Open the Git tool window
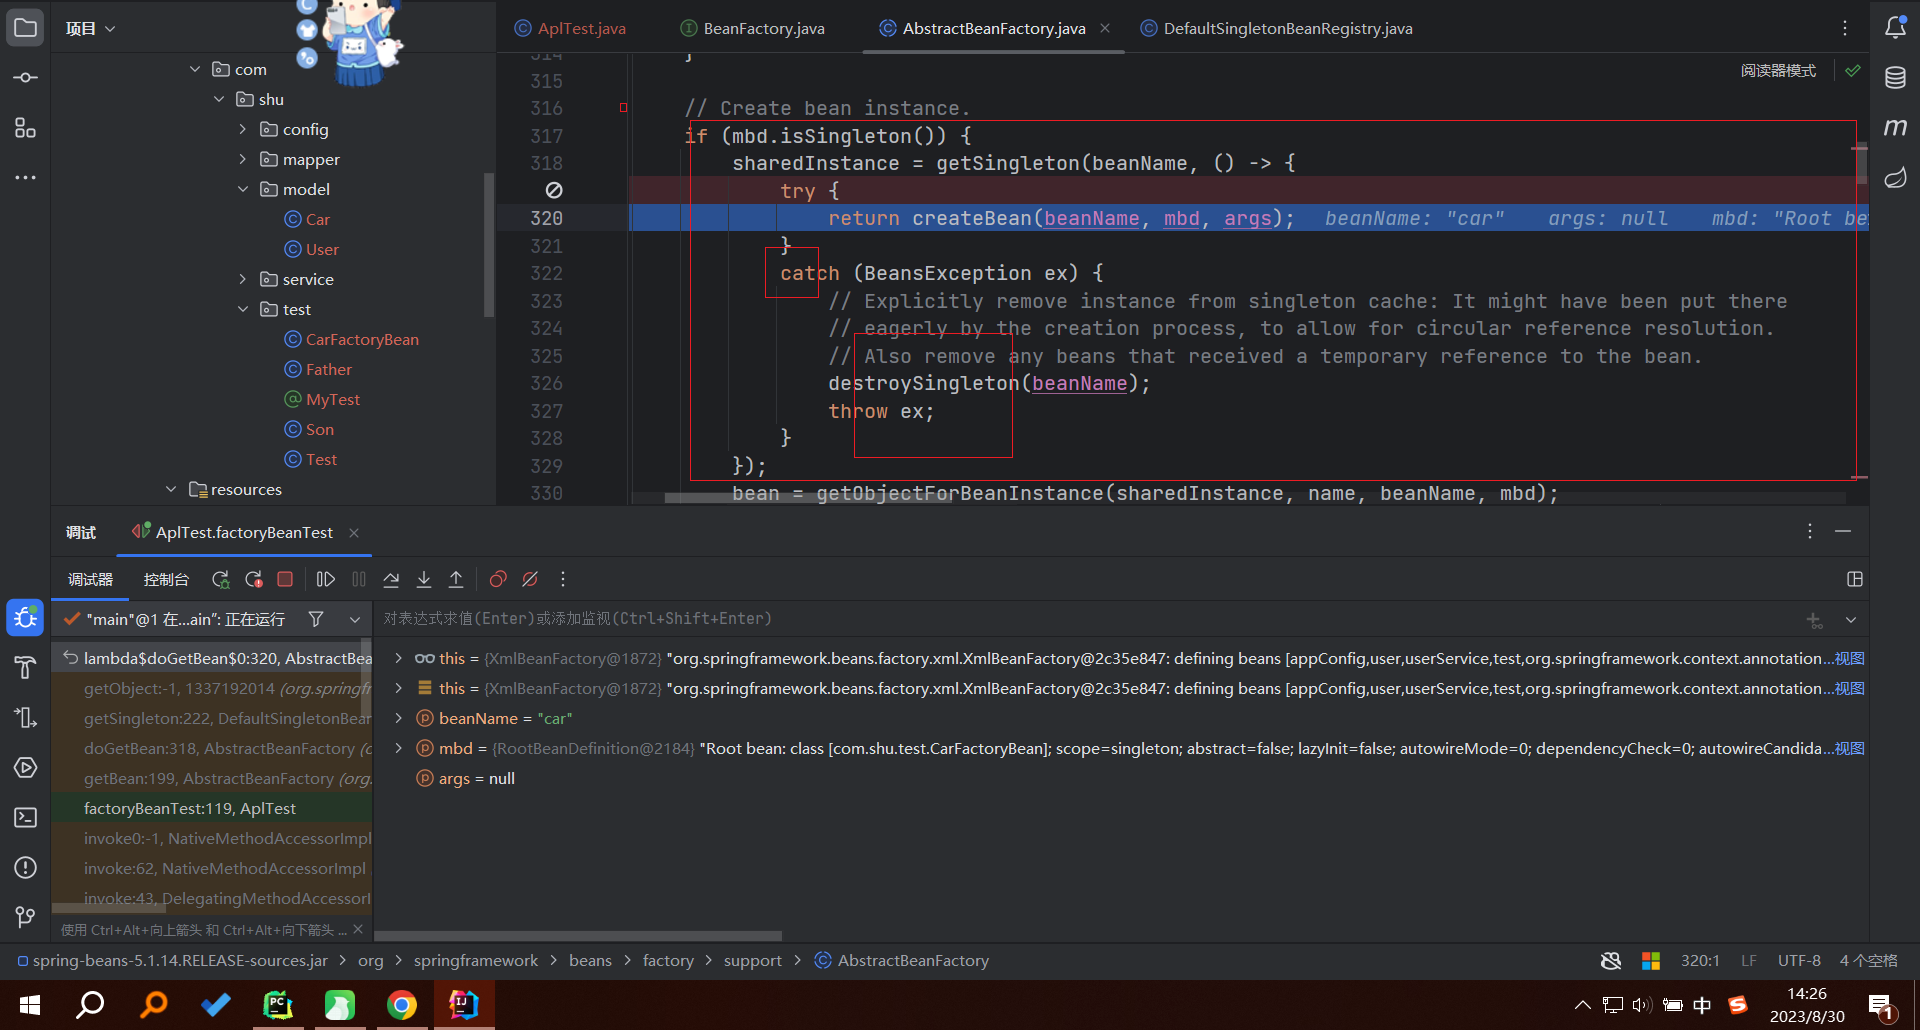1920x1030 pixels. [25, 917]
